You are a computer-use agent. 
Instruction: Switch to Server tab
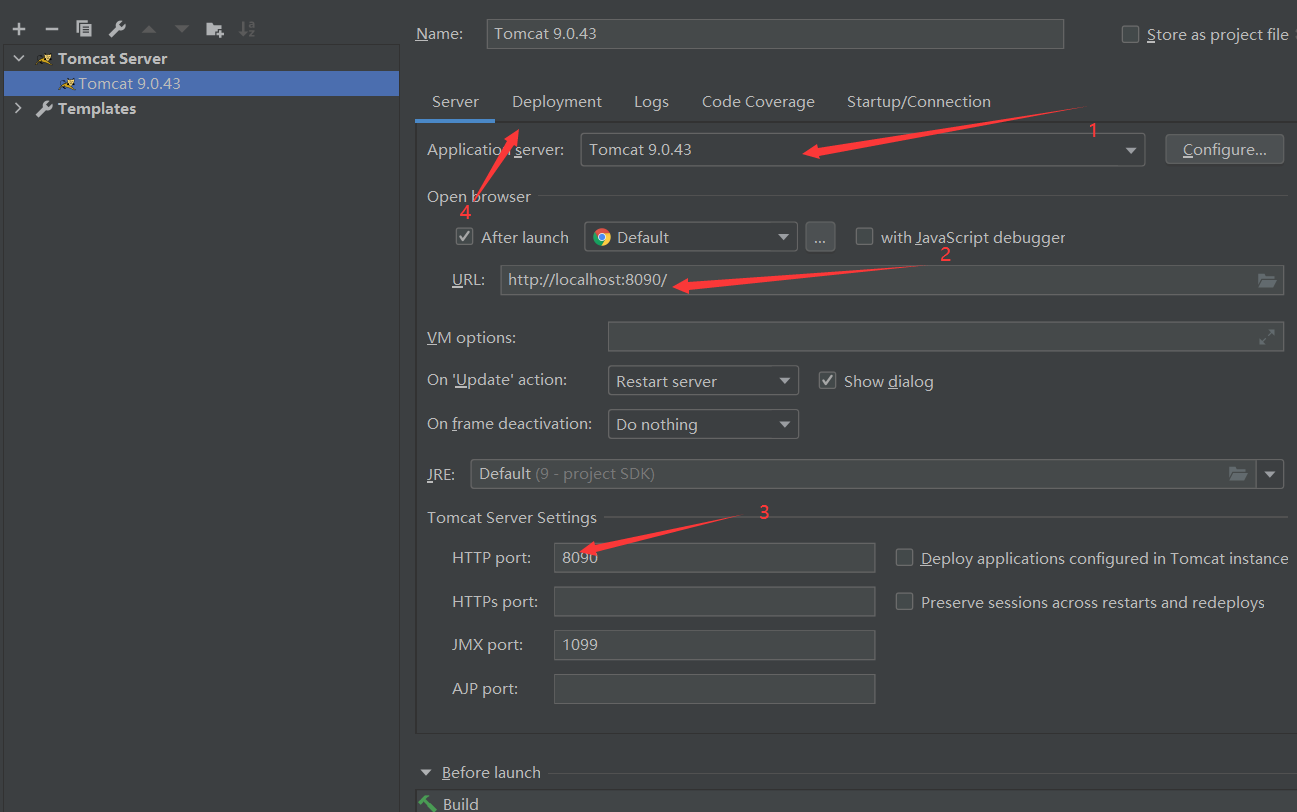click(455, 102)
